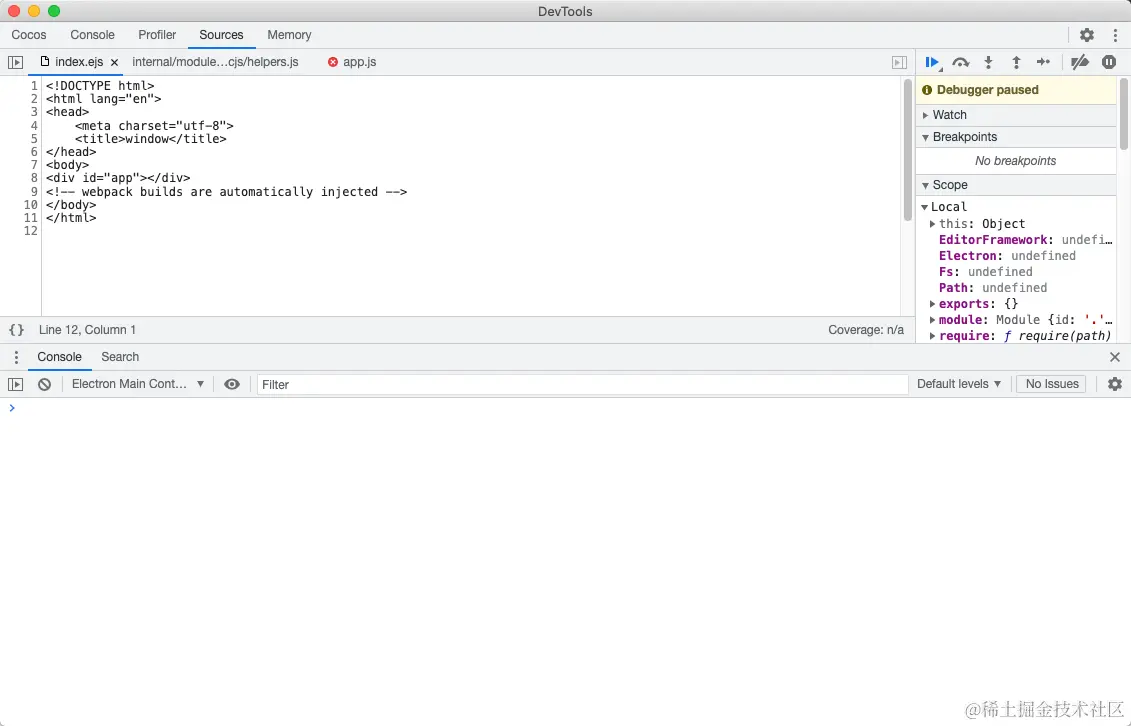Click the Line 12, Column 1 status
1131x726 pixels.
tap(87, 329)
